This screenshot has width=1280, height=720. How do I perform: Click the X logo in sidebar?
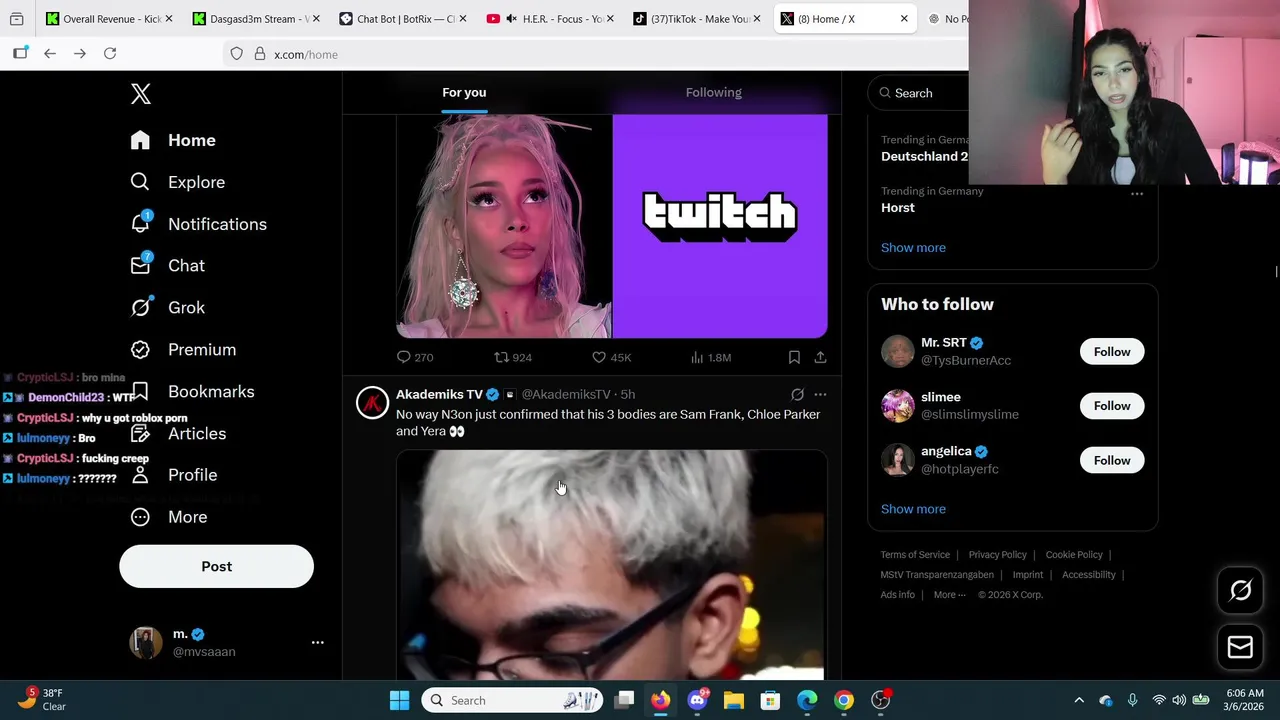pyautogui.click(x=141, y=94)
